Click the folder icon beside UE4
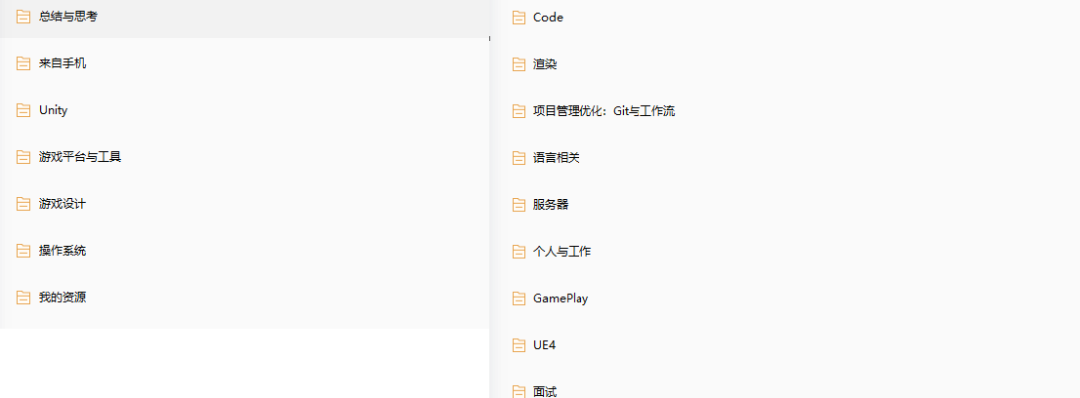Screen dimensions: 1080x398 (519, 345)
